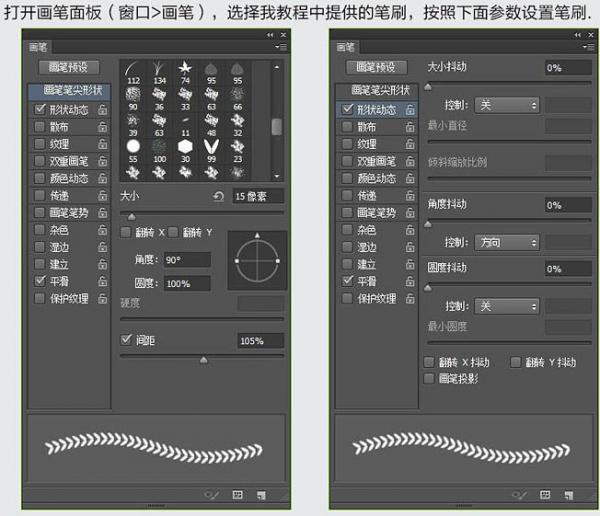Toggle lock icon for 形状动态 in left panel
The width and height of the screenshot is (600, 516).
(103, 110)
